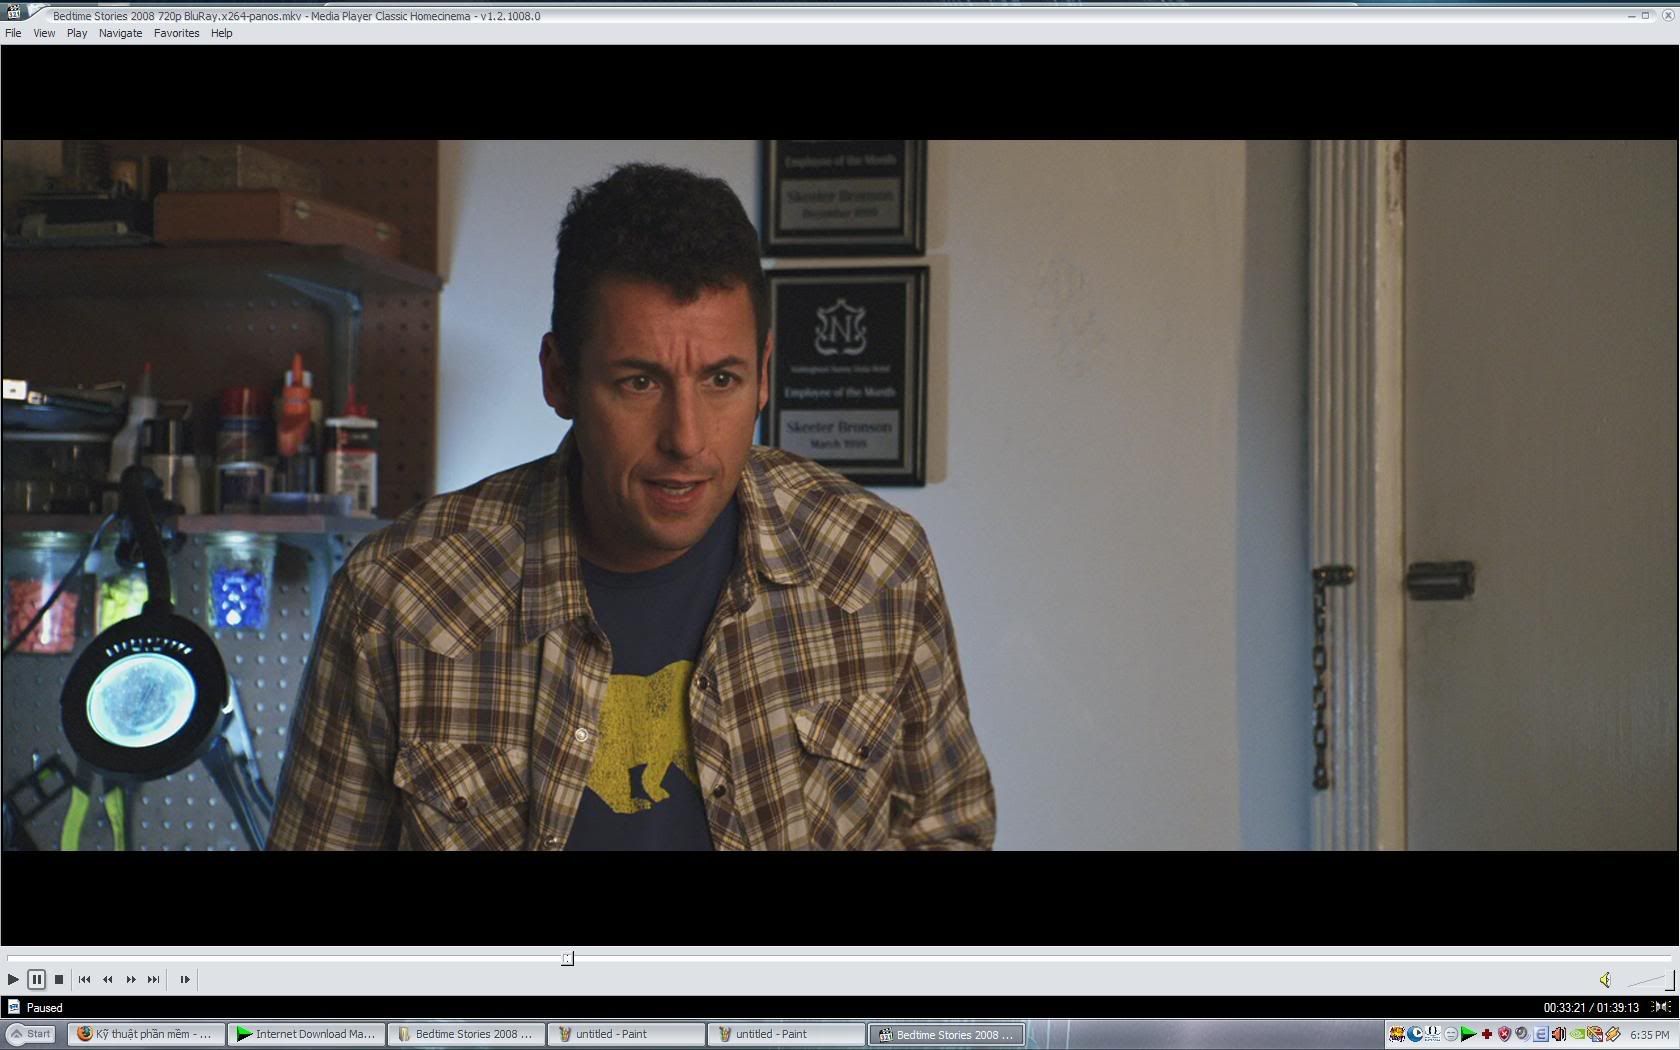Switch to Firefox Kỹ thuật phần mềm taskbar window
This screenshot has width=1680, height=1050.
(146, 1034)
